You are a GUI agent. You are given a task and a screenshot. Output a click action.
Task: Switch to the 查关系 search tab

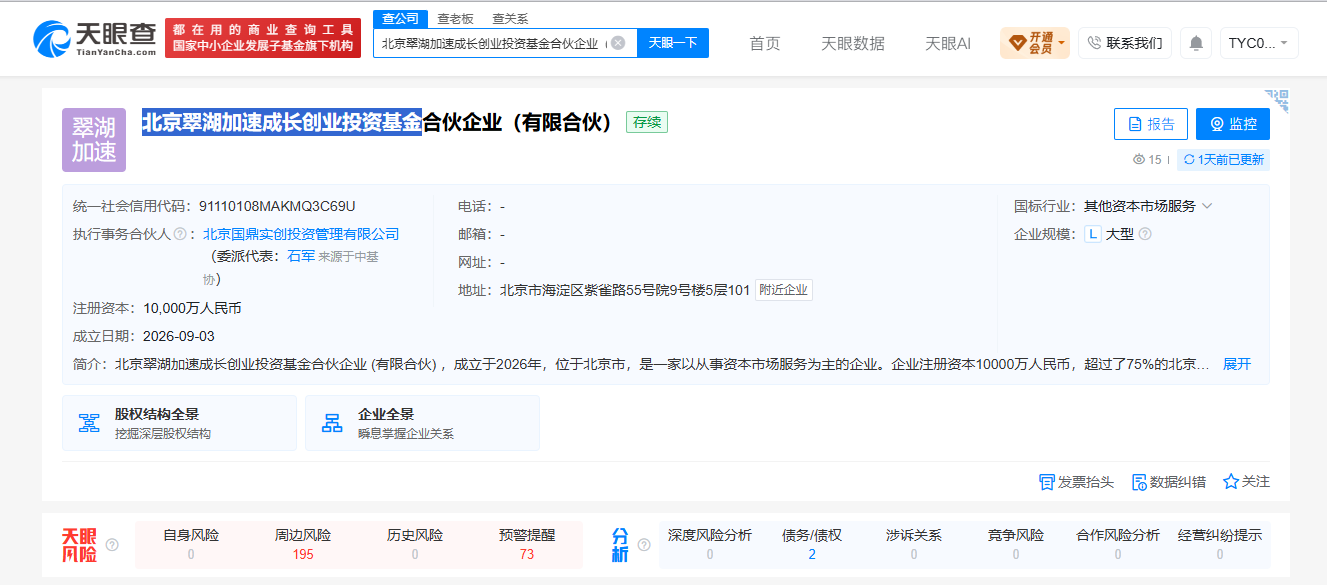[510, 19]
